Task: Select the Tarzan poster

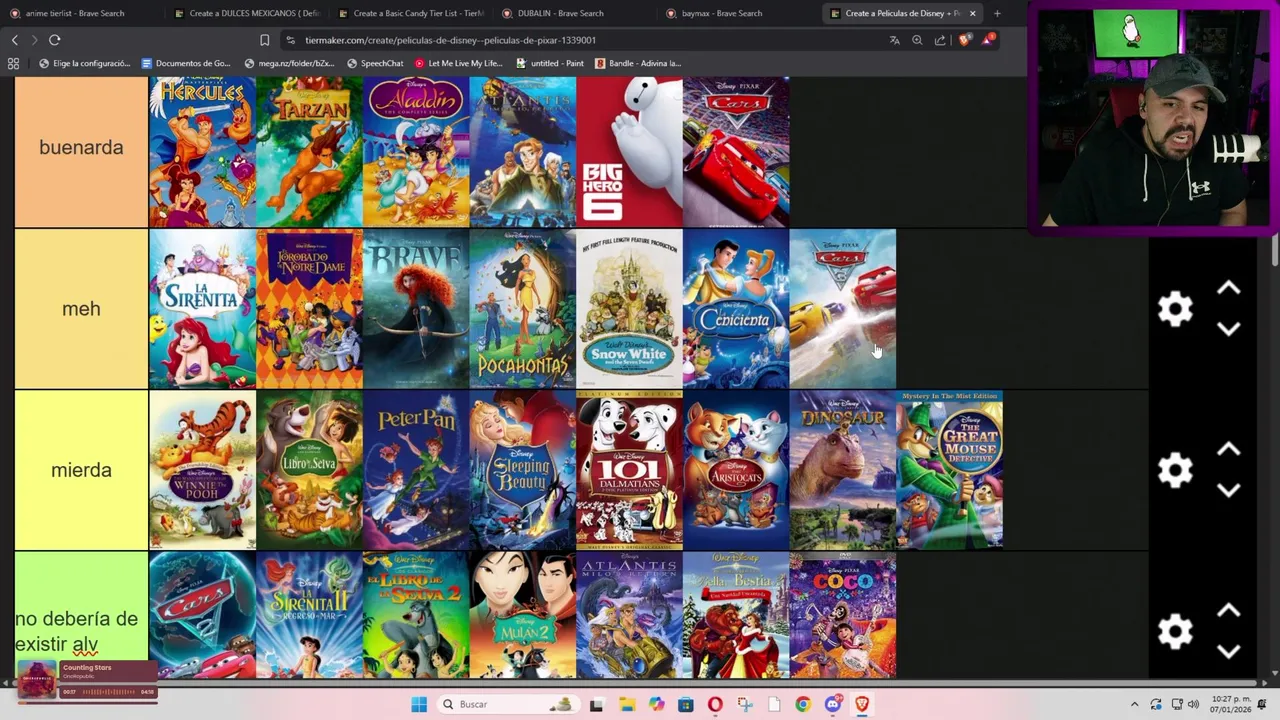Action: click(x=309, y=152)
